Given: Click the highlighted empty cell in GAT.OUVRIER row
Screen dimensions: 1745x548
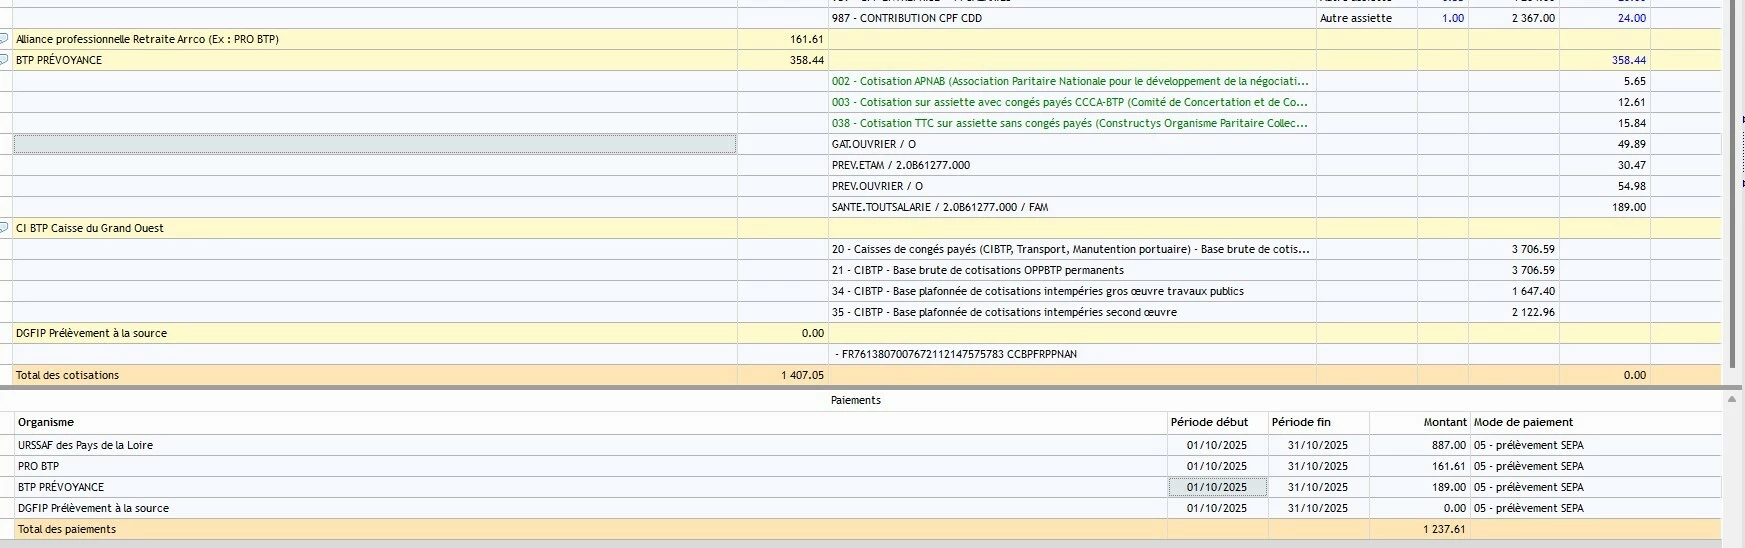Looking at the screenshot, I should coord(375,144).
